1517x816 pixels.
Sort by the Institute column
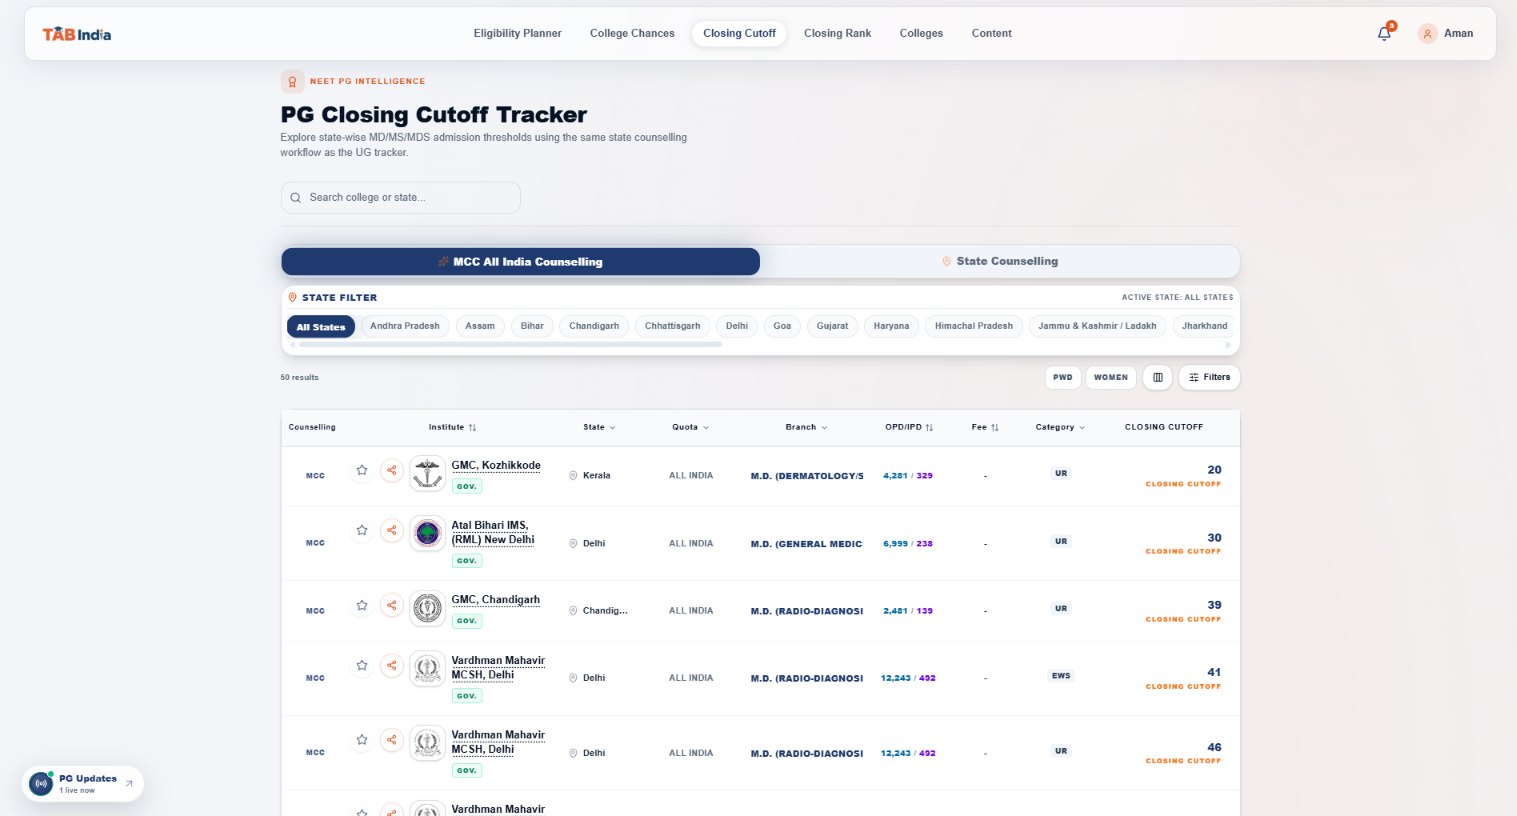click(x=452, y=427)
